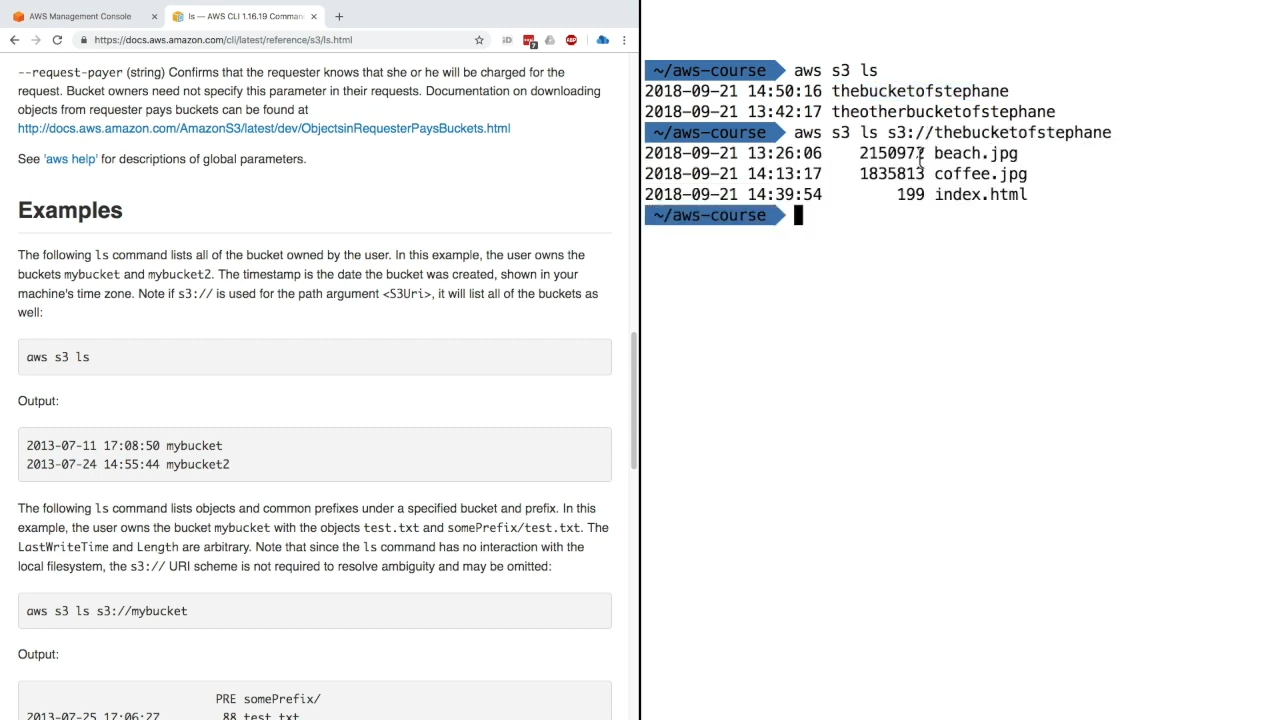1280x720 pixels.
Task: Reload the current docs page
Action: coord(57,40)
